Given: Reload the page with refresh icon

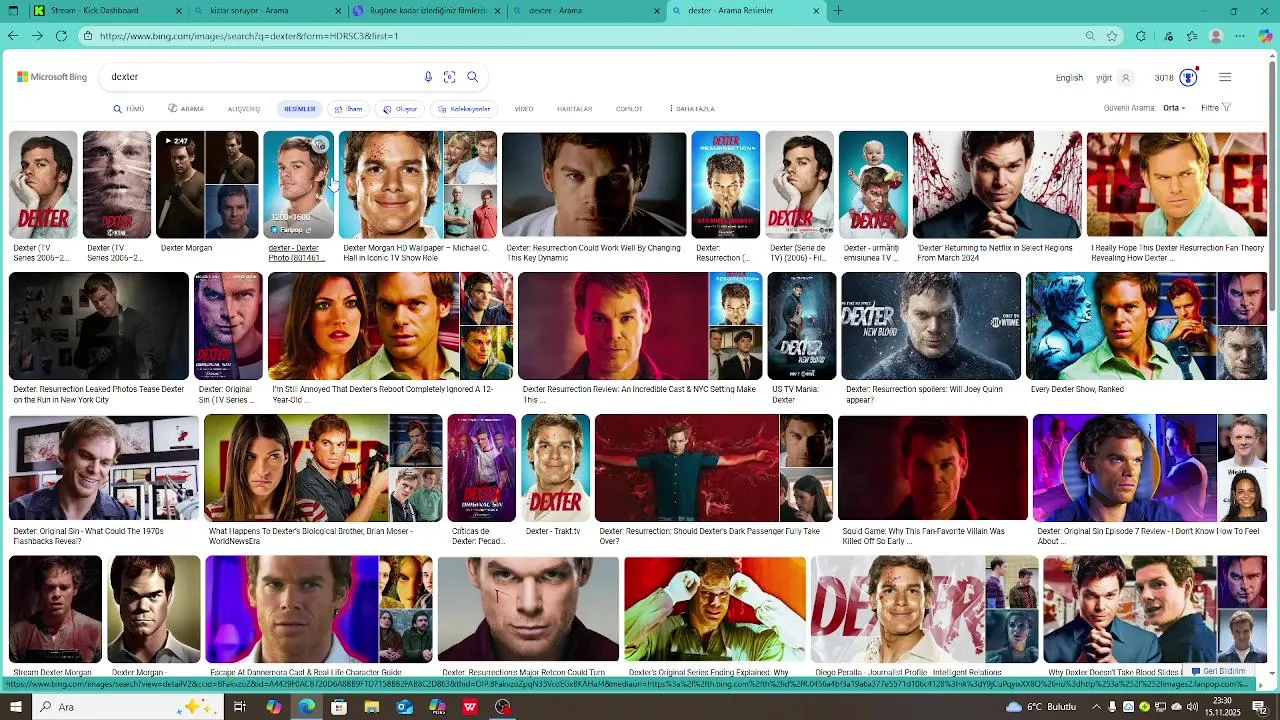Looking at the screenshot, I should click(61, 36).
